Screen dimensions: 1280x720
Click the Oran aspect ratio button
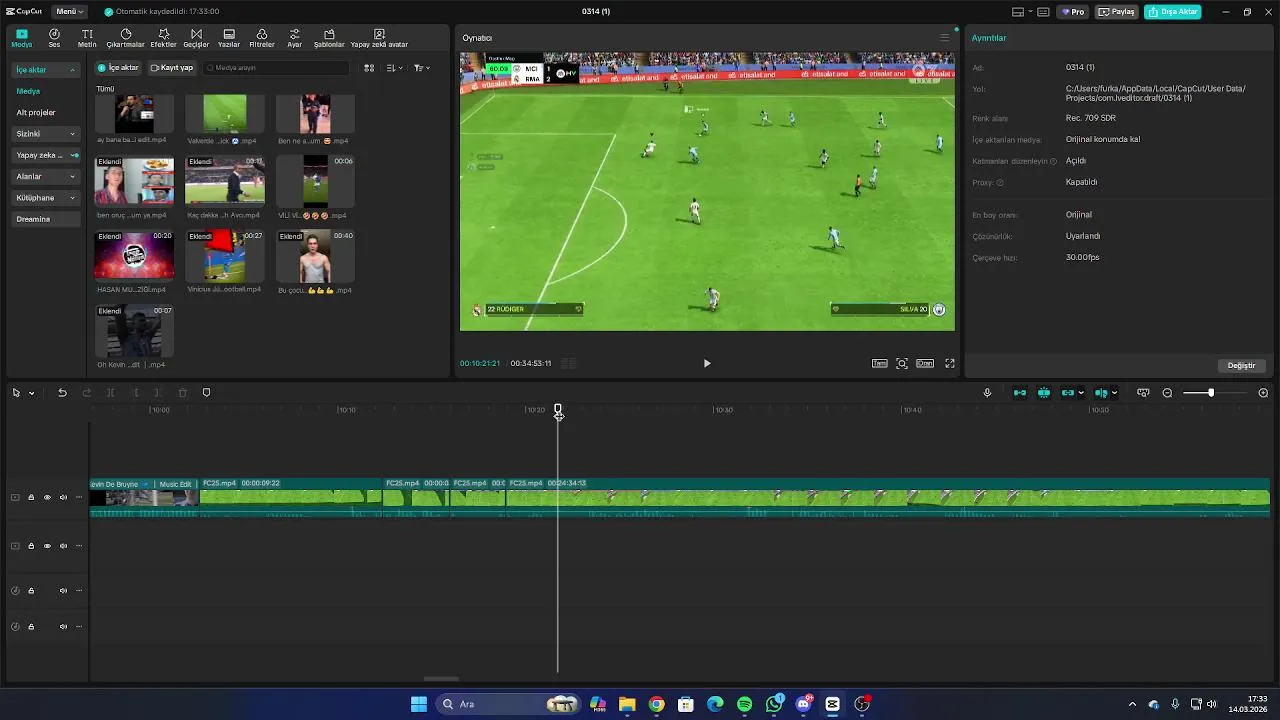click(925, 364)
